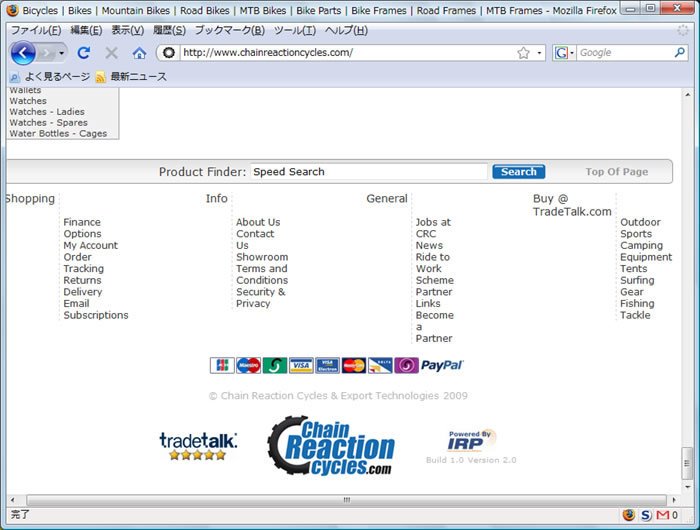
Task: Open the Google search engine selector
Action: tap(564, 53)
